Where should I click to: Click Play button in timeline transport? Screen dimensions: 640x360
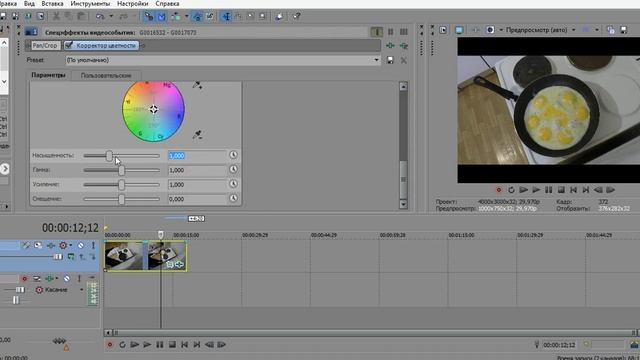(147, 345)
